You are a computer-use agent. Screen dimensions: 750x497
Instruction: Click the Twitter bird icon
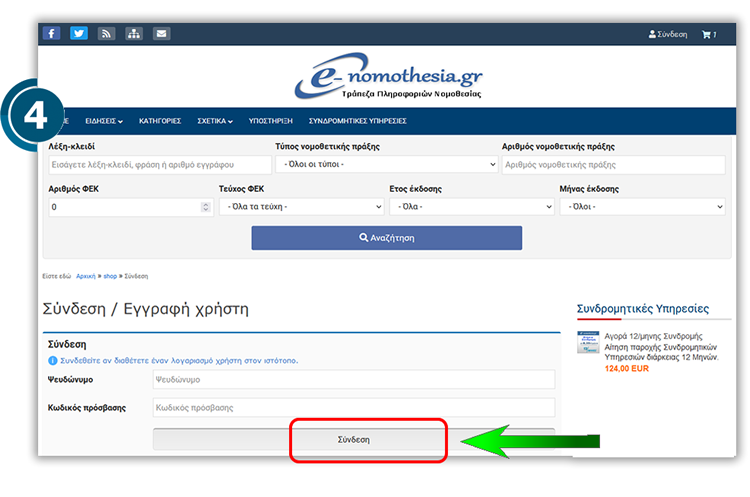point(79,33)
